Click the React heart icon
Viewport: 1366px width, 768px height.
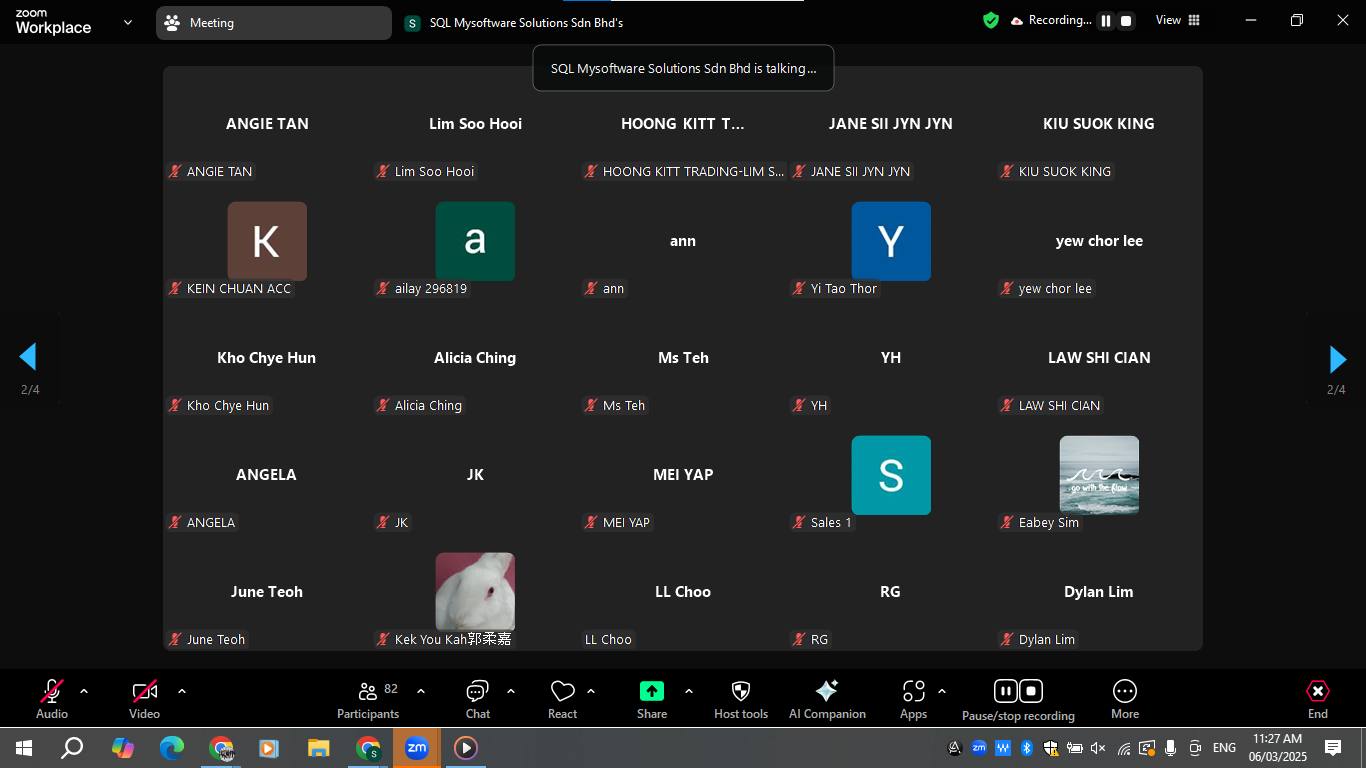pyautogui.click(x=562, y=699)
